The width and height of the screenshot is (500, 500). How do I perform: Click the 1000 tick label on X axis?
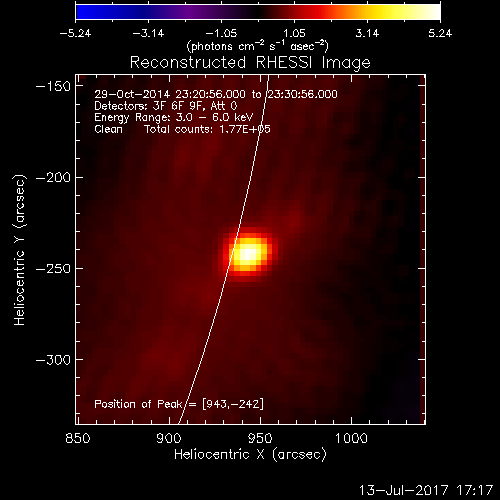tap(351, 438)
